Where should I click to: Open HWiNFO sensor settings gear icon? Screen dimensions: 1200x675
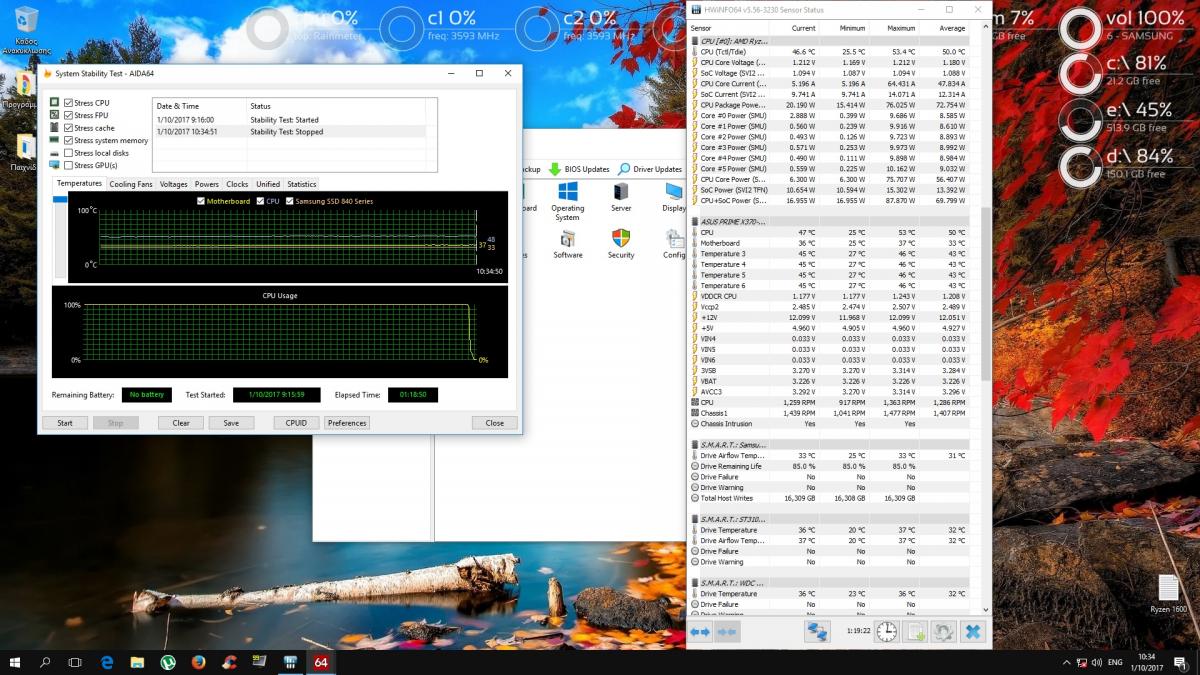tap(943, 632)
